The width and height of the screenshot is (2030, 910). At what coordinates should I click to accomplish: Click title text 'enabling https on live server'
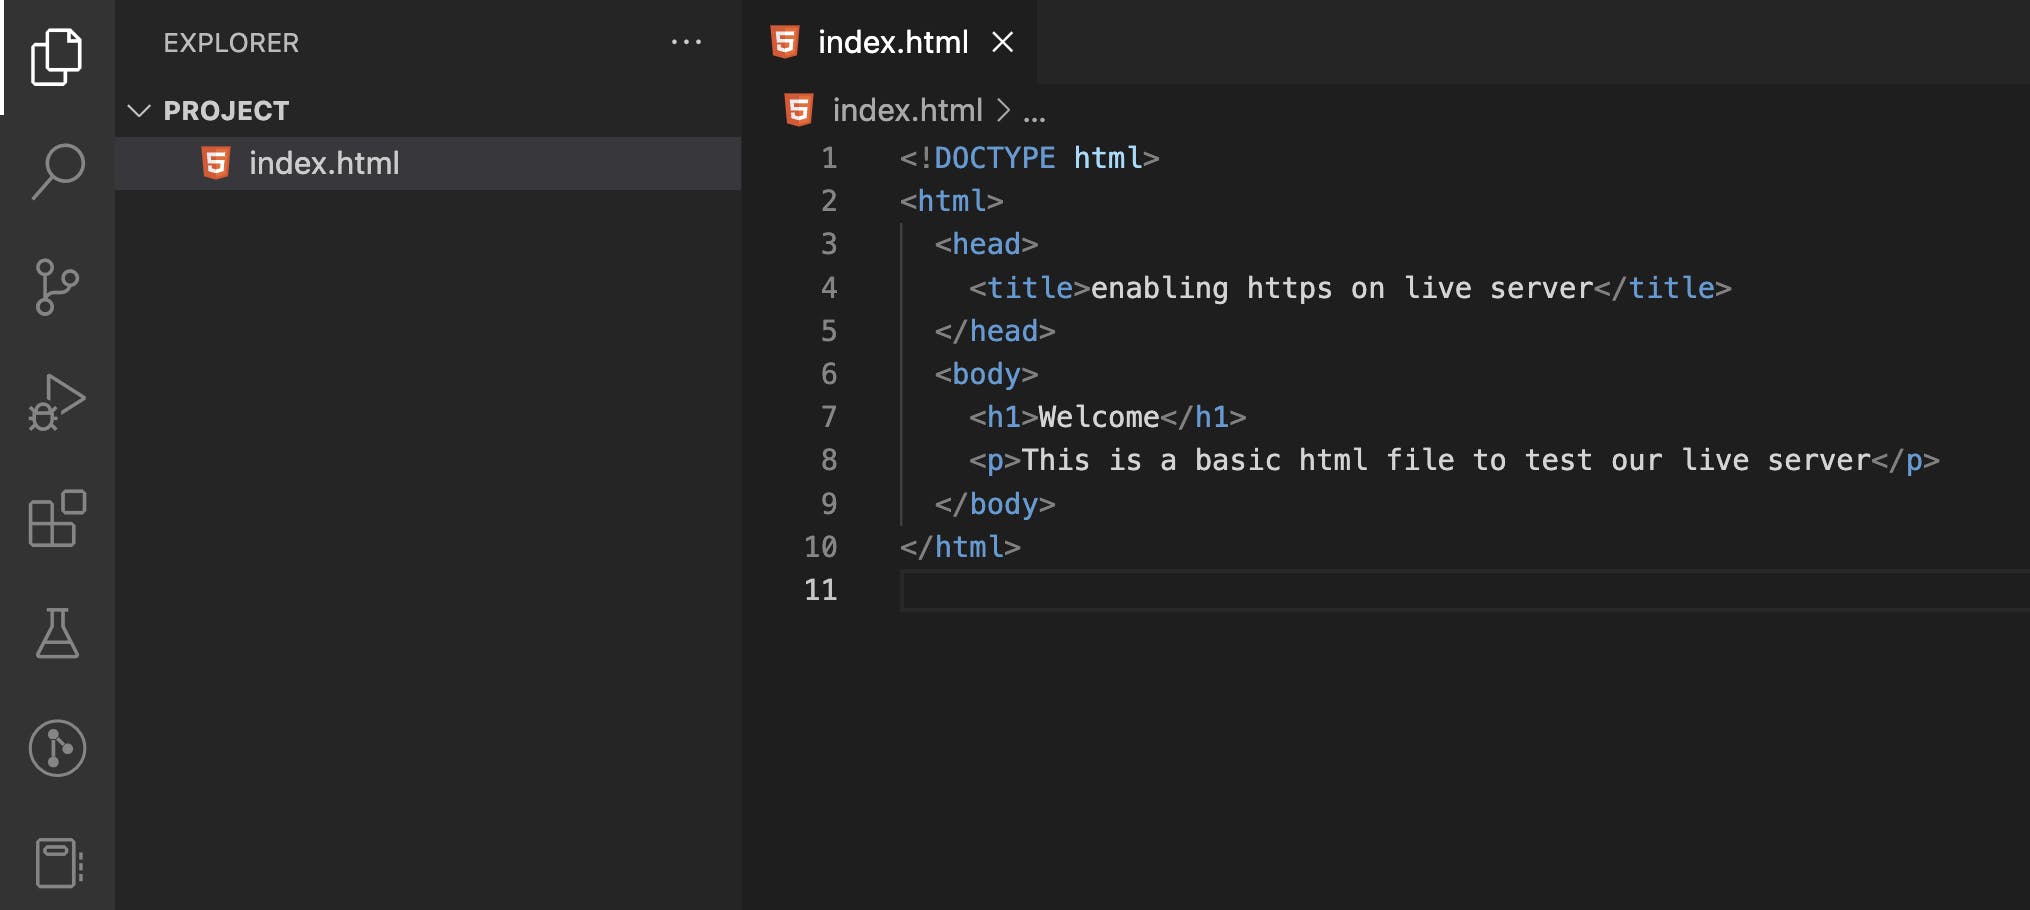pyautogui.click(x=1341, y=288)
